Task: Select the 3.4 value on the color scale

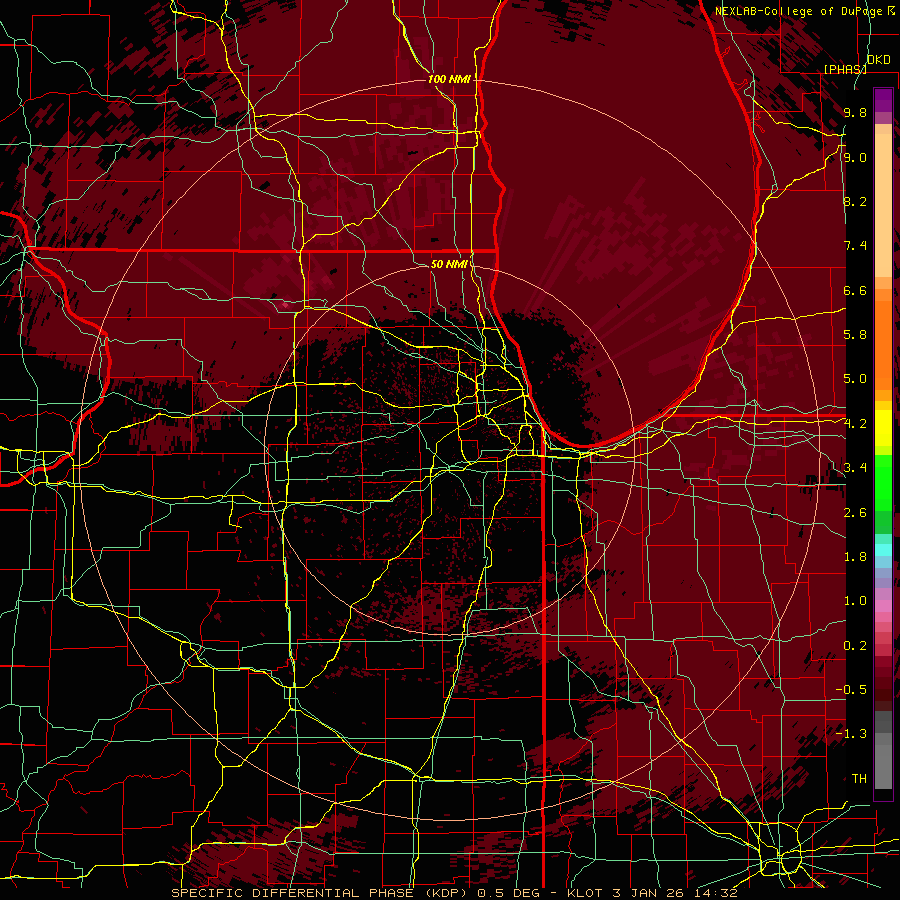Action: coord(855,468)
